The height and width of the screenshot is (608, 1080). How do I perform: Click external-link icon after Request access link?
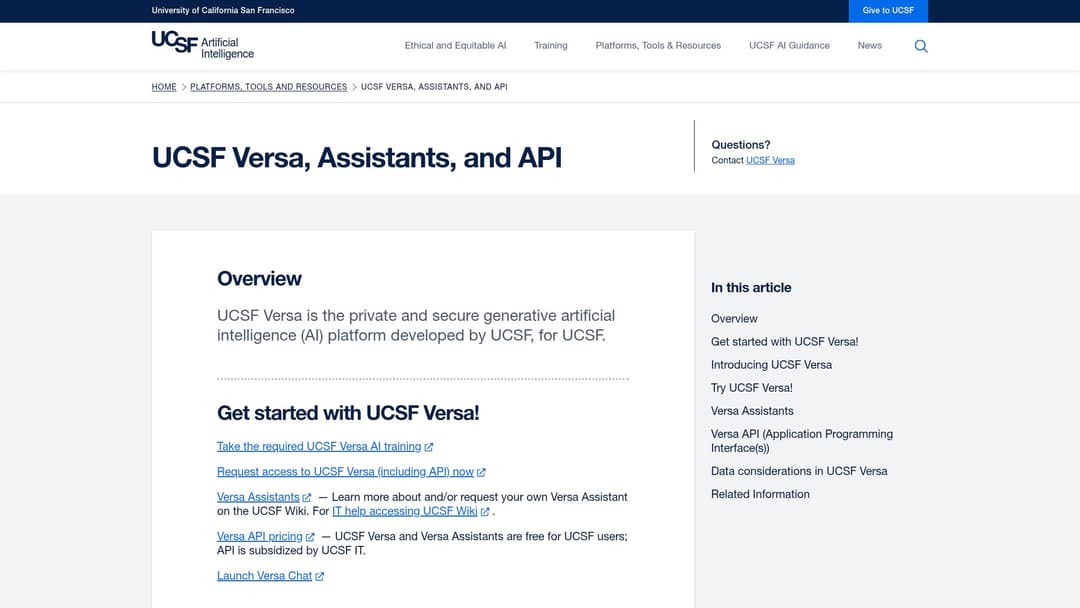tap(481, 472)
